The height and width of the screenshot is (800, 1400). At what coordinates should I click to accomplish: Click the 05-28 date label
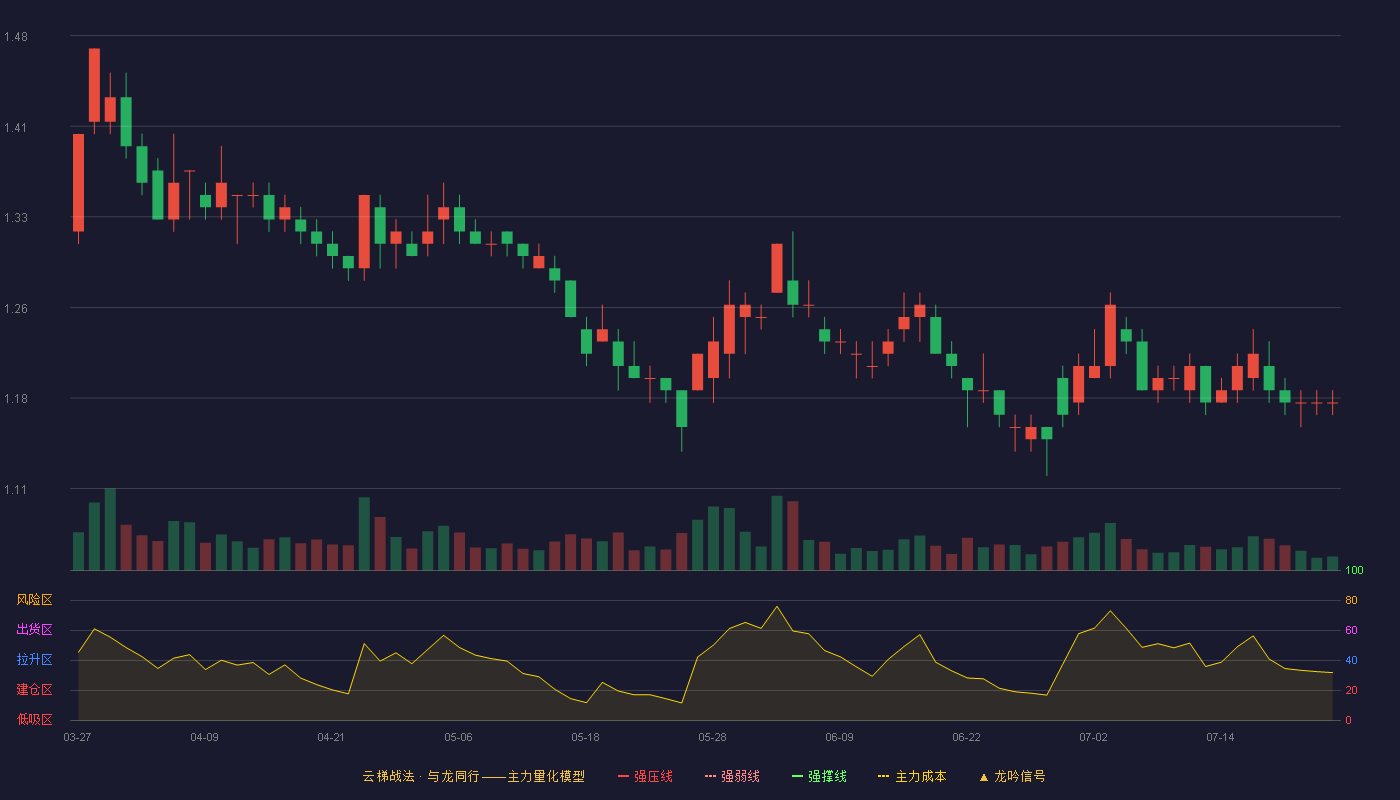coord(712,737)
